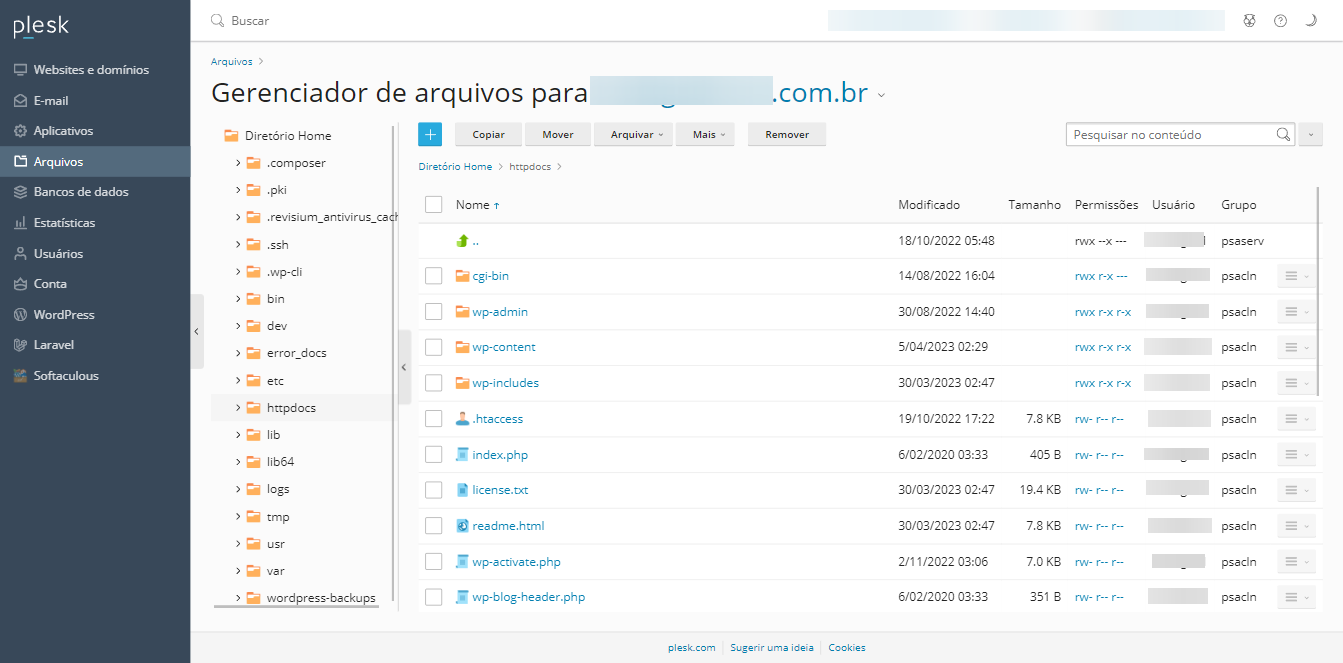Click the wp-admin folder icon
Viewport: 1343px width, 663px height.
(x=462, y=312)
